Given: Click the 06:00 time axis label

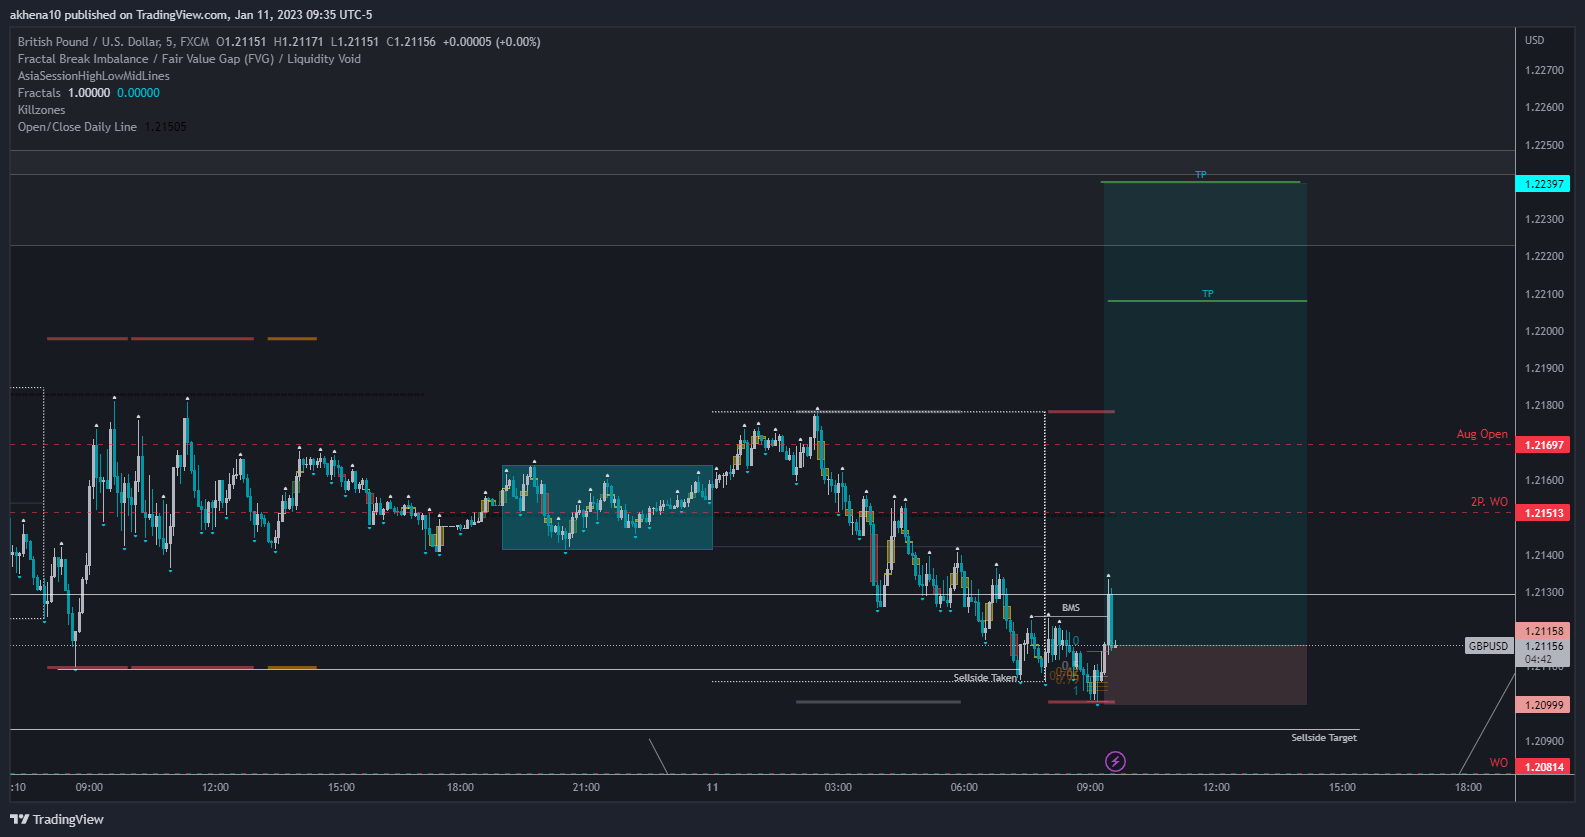Looking at the screenshot, I should 964,787.
